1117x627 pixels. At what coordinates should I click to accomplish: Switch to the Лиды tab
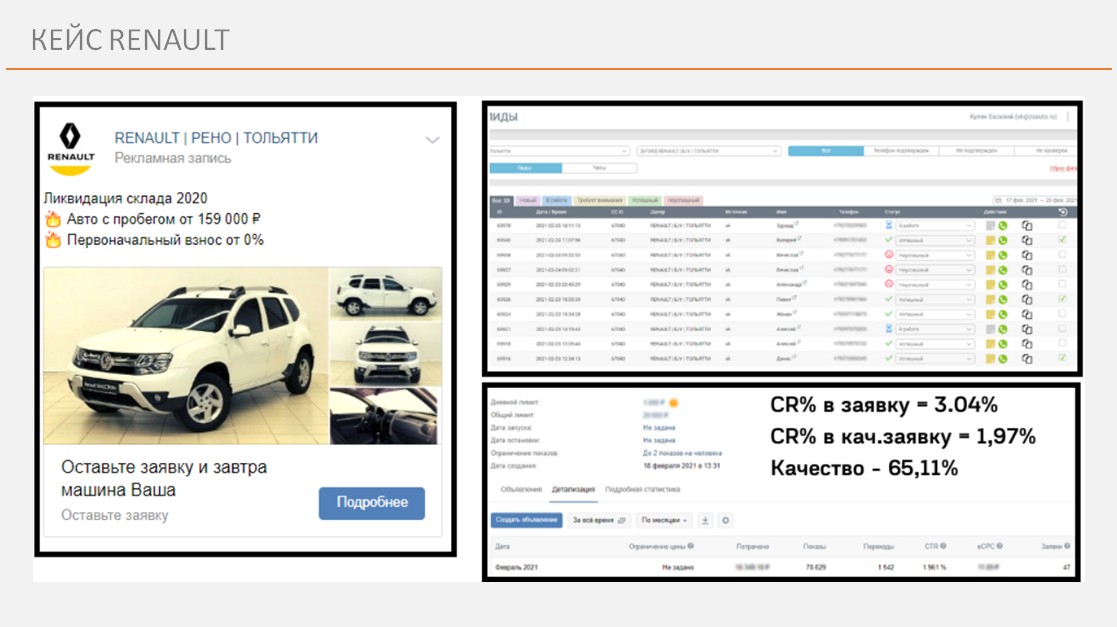pos(525,167)
